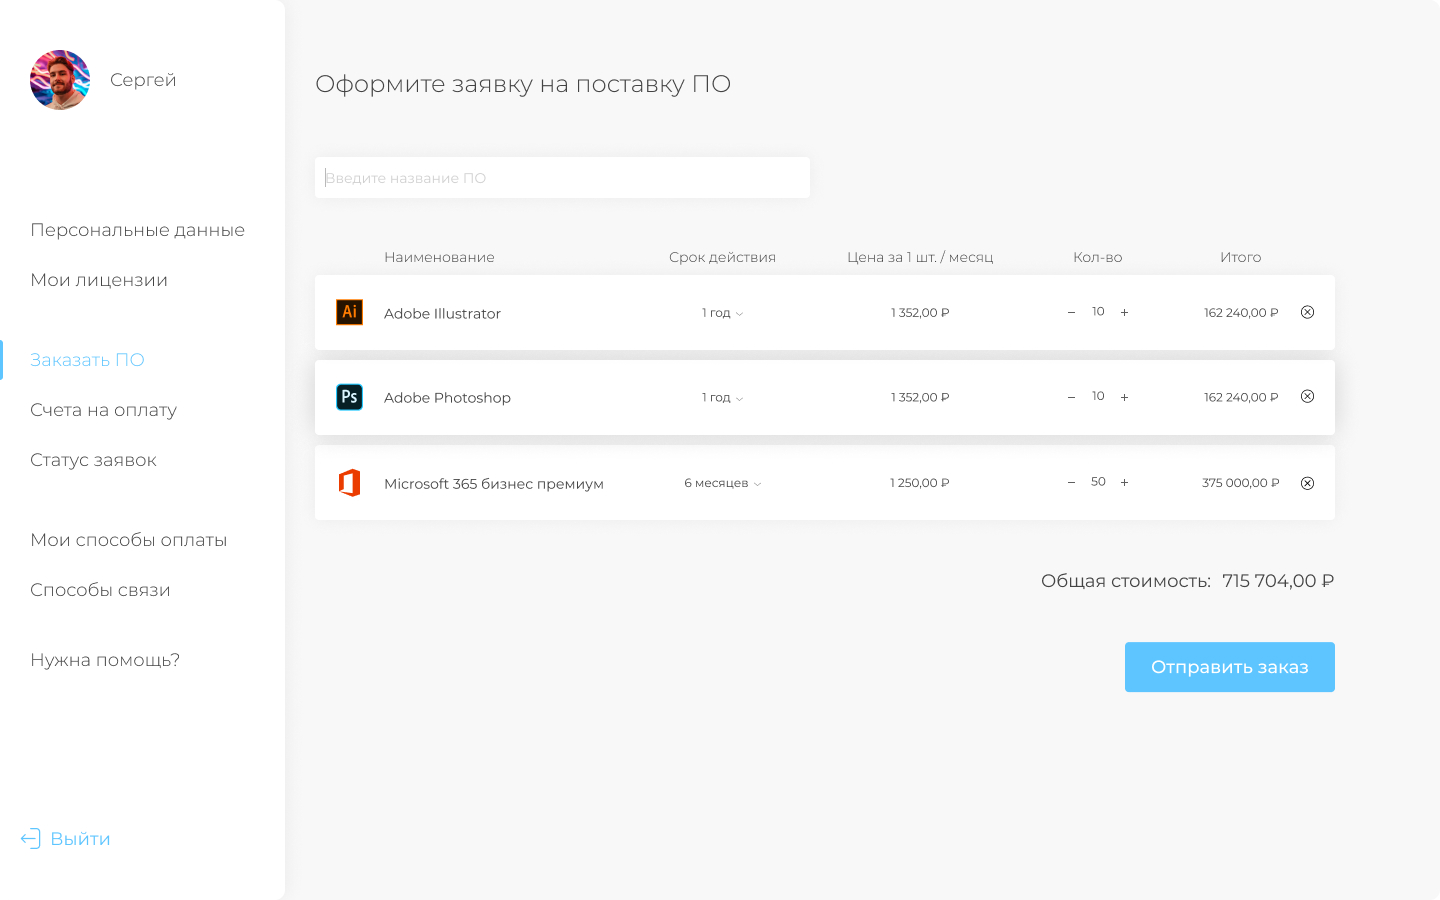Select Заказать ПО in sidebar
This screenshot has height=900, width=1440.
click(x=87, y=360)
